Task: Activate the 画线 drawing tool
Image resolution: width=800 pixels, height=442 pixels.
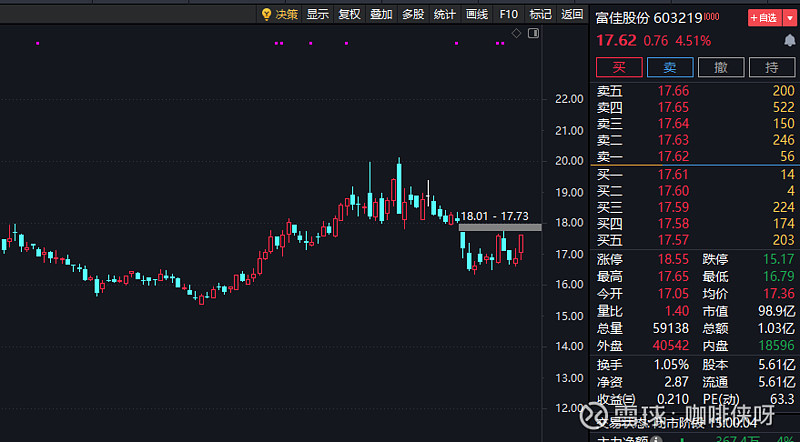Action: click(477, 14)
